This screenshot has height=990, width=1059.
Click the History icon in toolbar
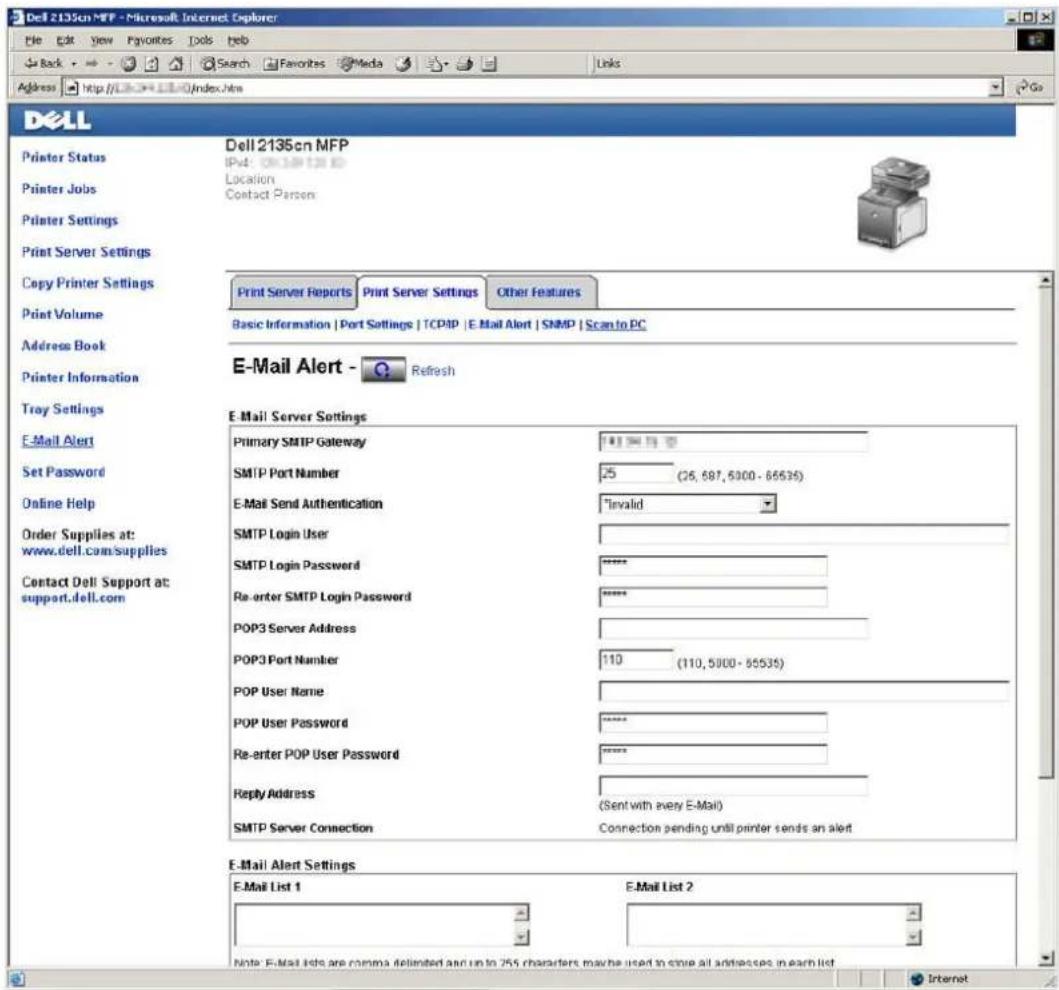point(403,64)
